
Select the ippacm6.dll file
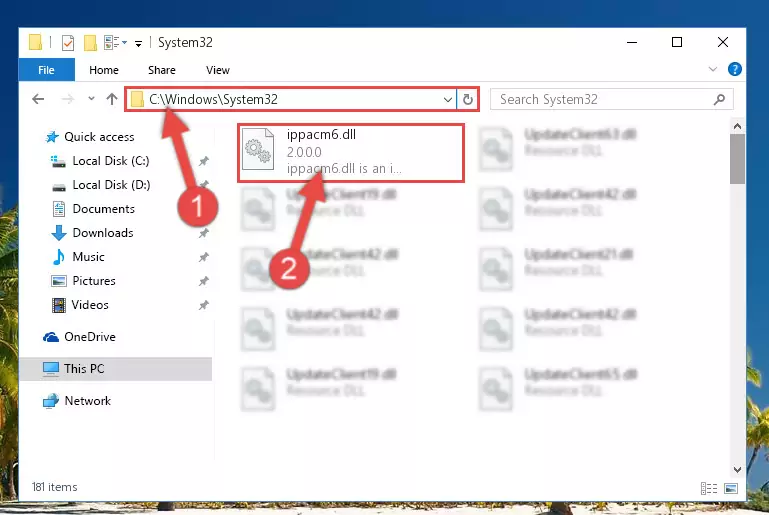pos(351,153)
